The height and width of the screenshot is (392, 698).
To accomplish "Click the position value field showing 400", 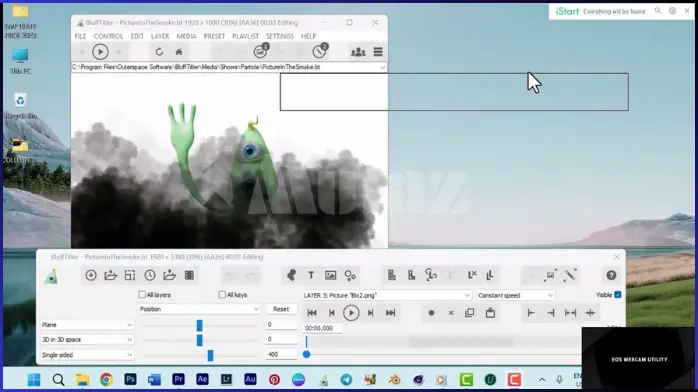I will pos(281,355).
